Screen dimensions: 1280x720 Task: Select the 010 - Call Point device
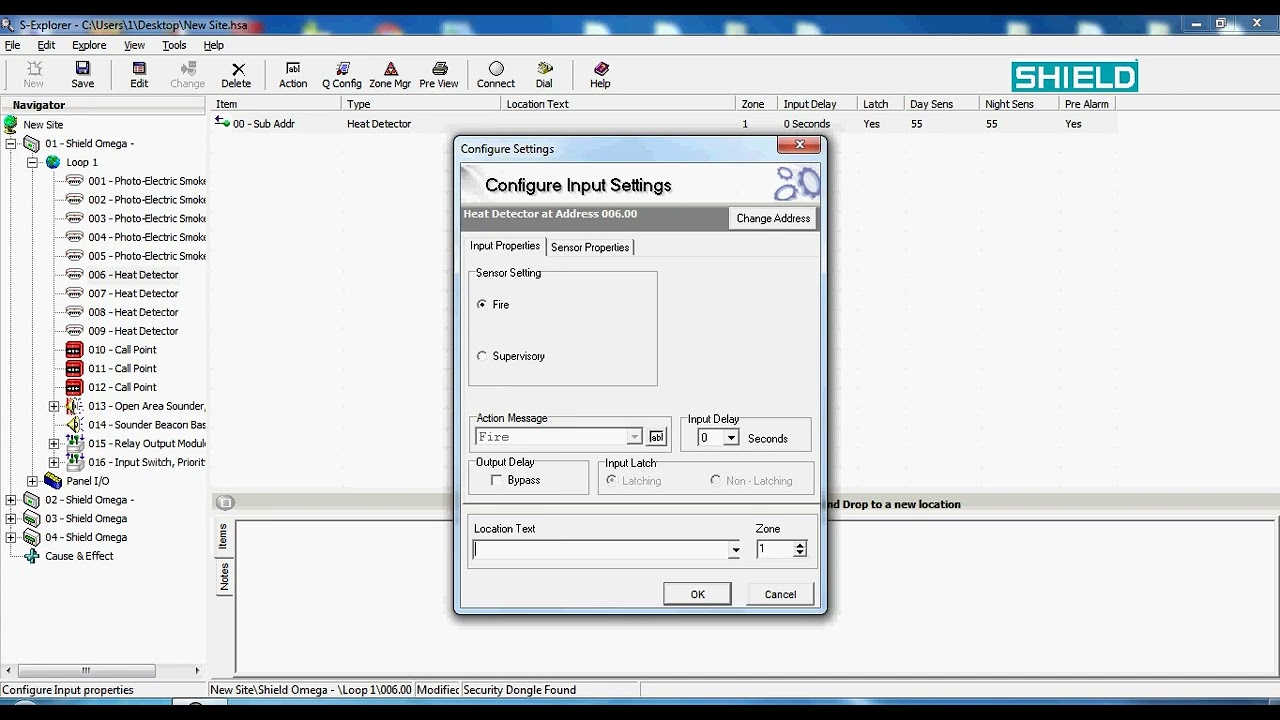122,350
